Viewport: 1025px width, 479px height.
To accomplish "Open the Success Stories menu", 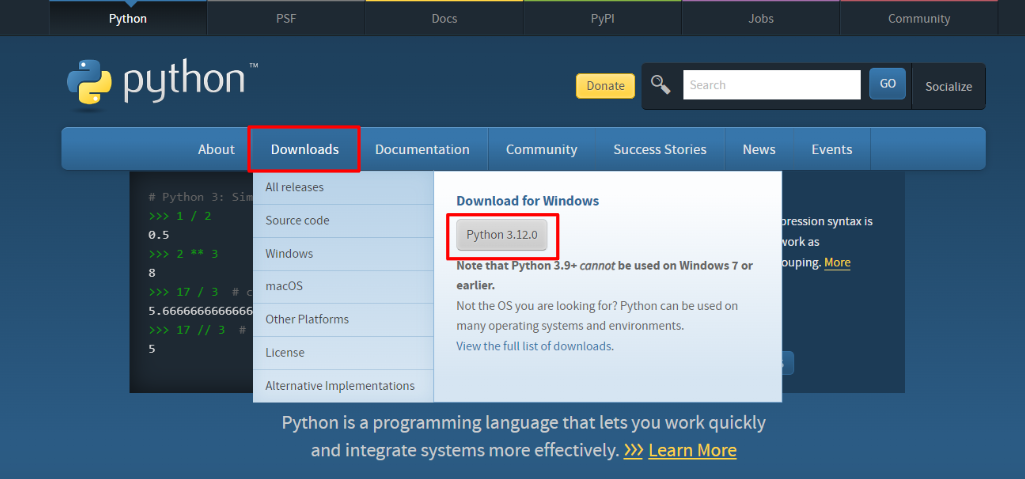I will pyautogui.click(x=660, y=149).
